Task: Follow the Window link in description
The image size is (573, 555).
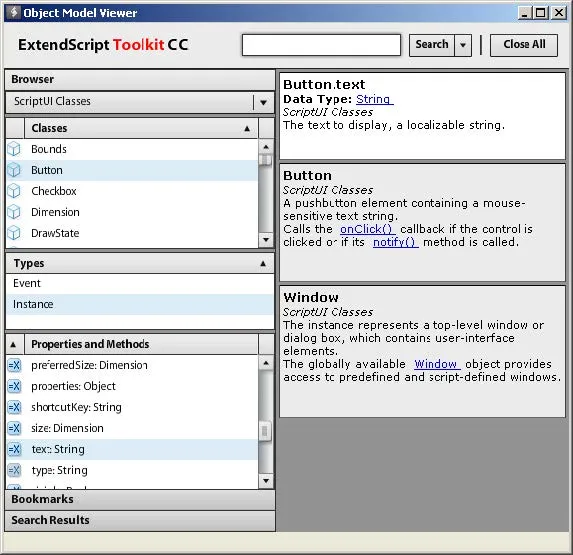Action: (x=437, y=364)
